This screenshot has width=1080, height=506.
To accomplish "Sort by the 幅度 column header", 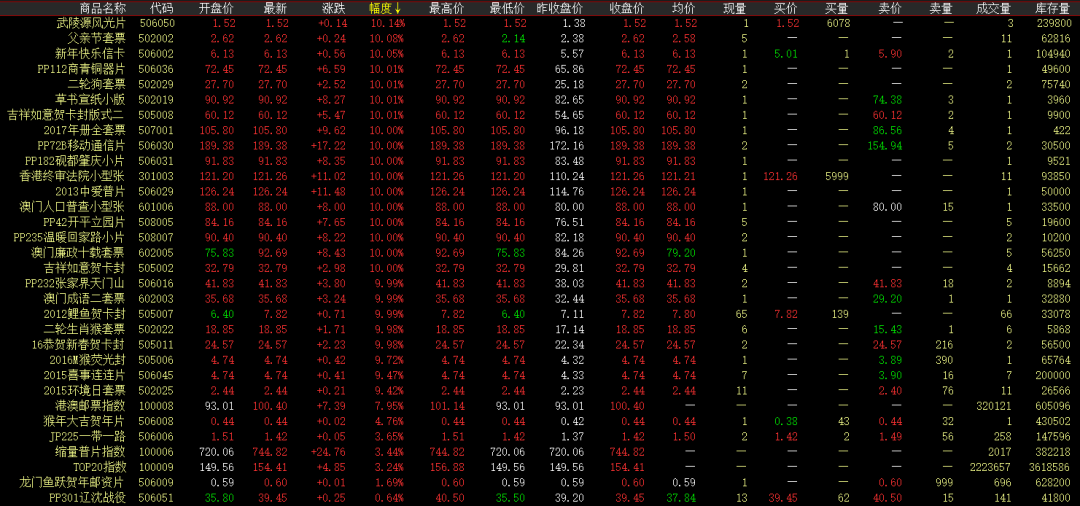I will (x=385, y=8).
